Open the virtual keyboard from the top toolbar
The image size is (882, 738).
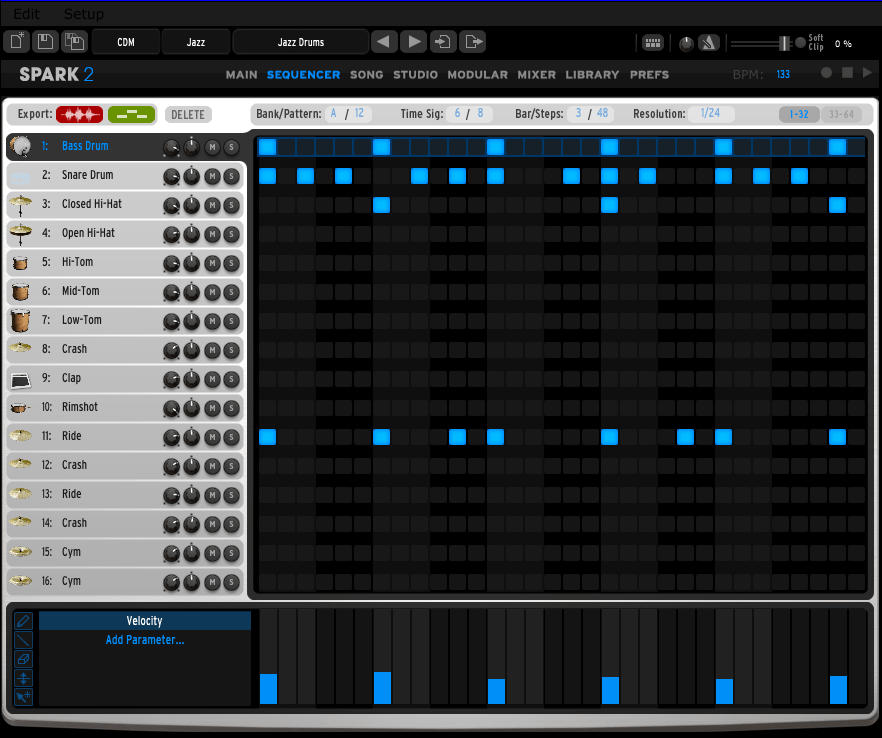pyautogui.click(x=653, y=42)
